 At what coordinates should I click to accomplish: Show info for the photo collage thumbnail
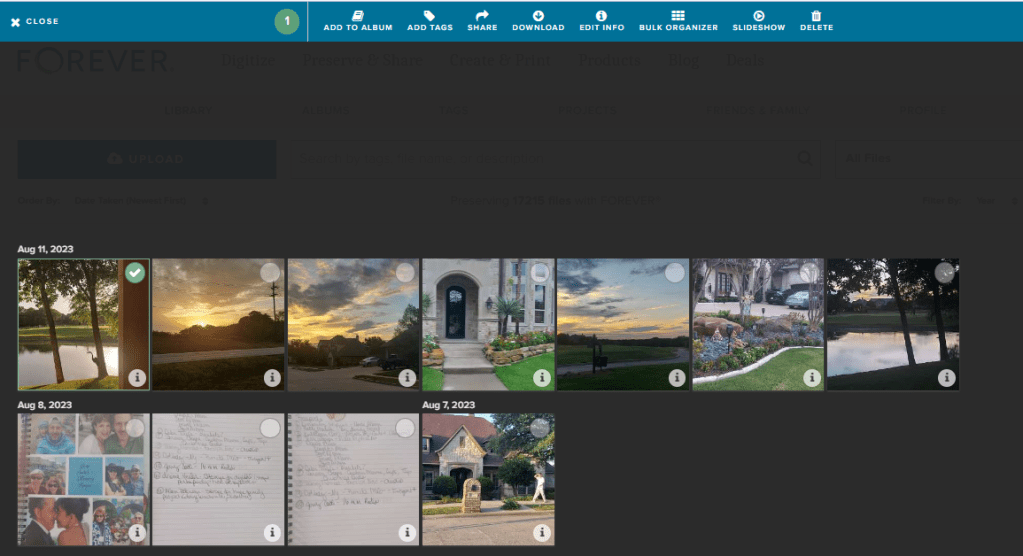pos(136,533)
